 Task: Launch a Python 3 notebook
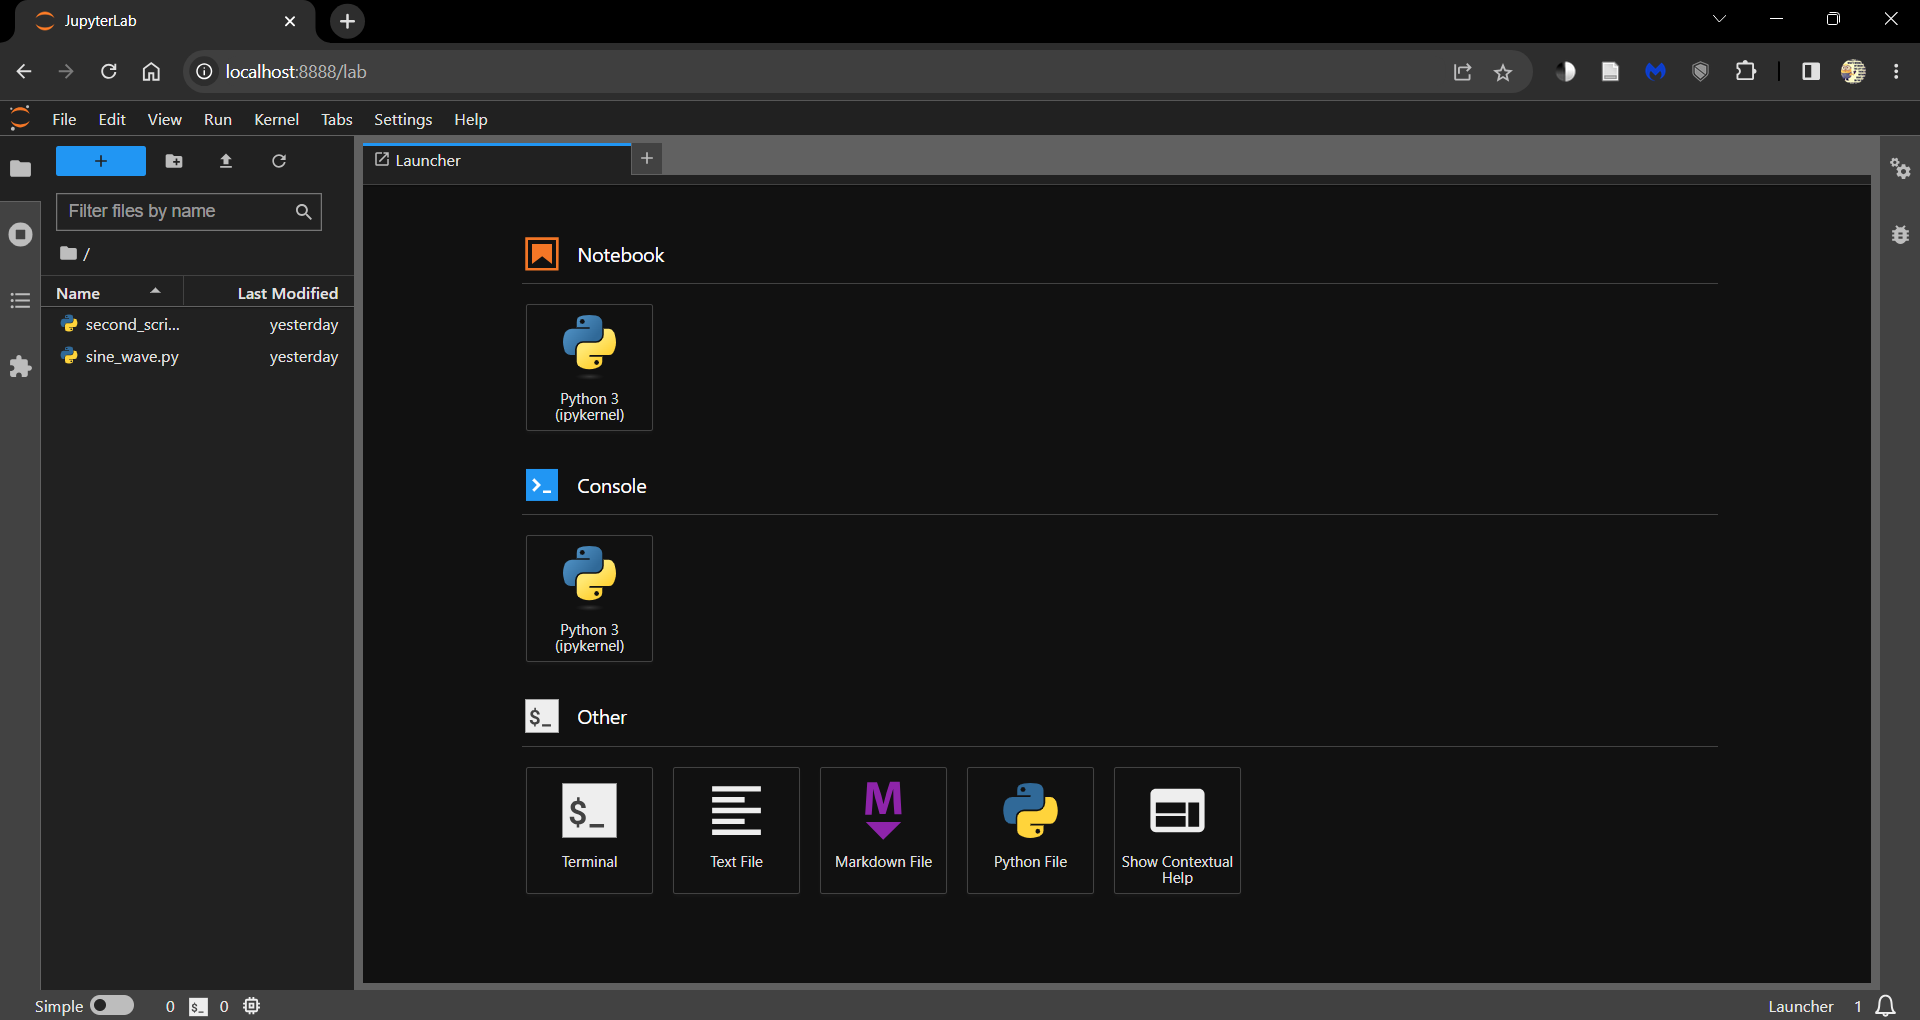coord(589,367)
